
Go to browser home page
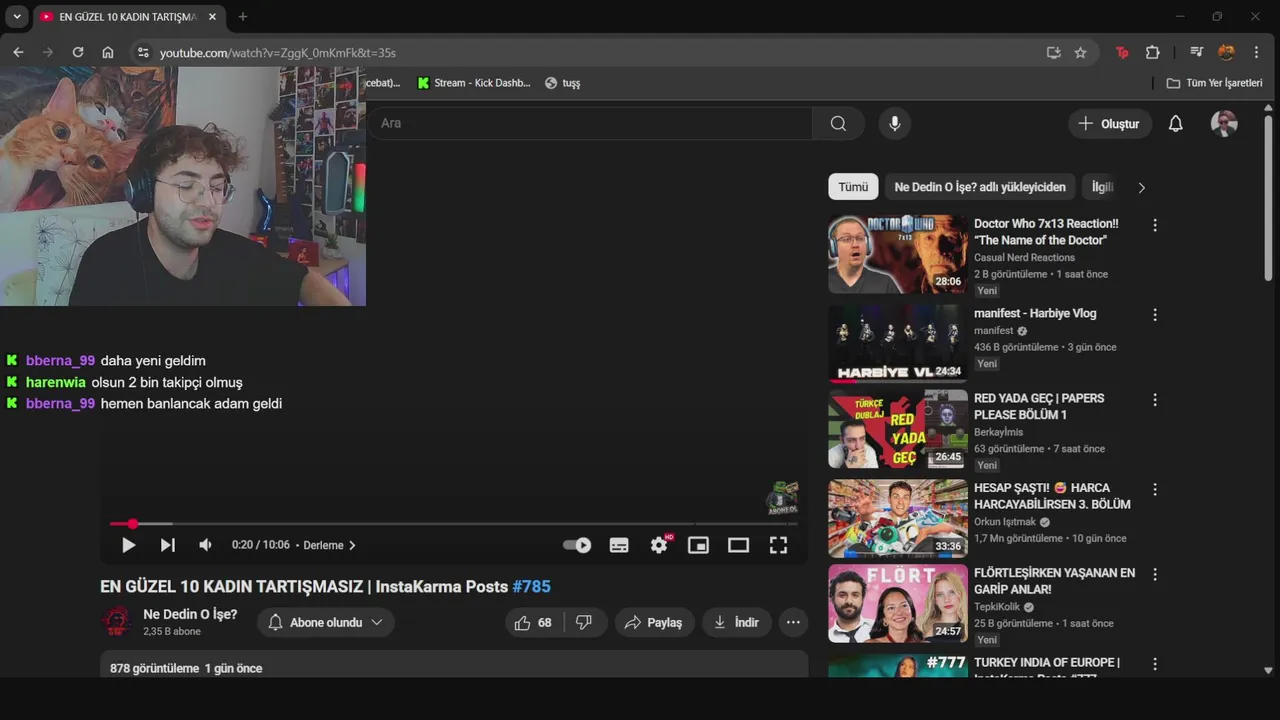108,52
